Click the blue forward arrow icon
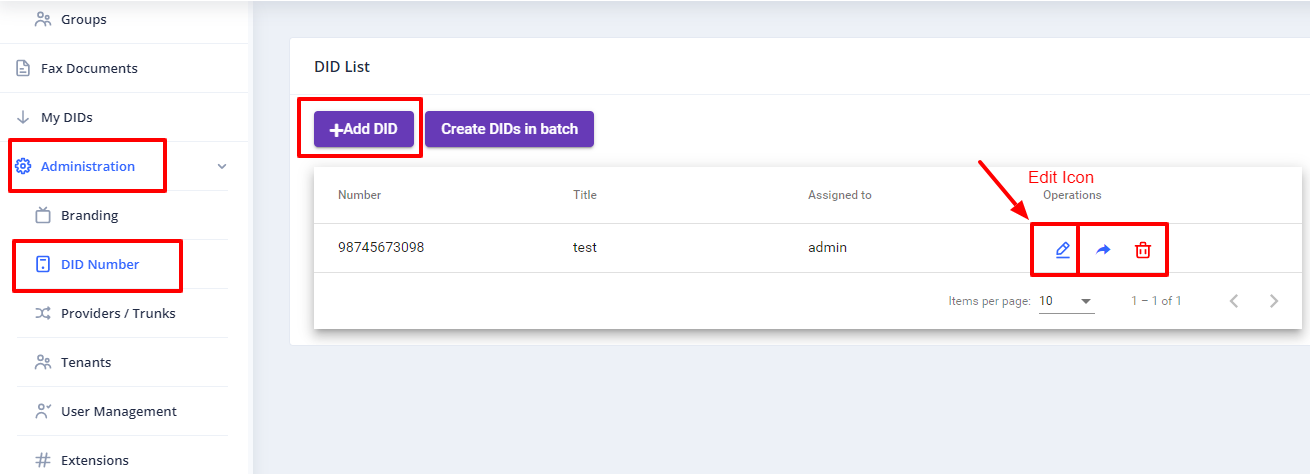Viewport: 1310px width, 474px height. coord(1103,250)
